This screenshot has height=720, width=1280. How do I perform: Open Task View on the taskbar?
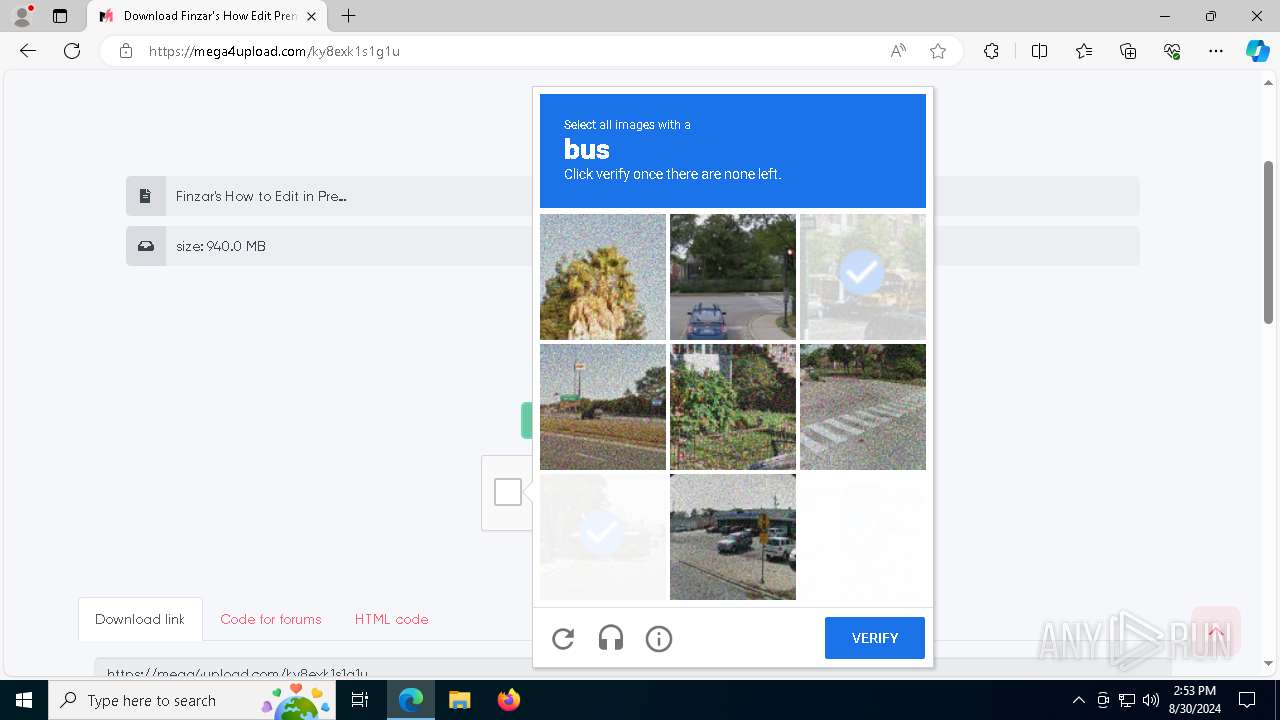pyautogui.click(x=361, y=700)
